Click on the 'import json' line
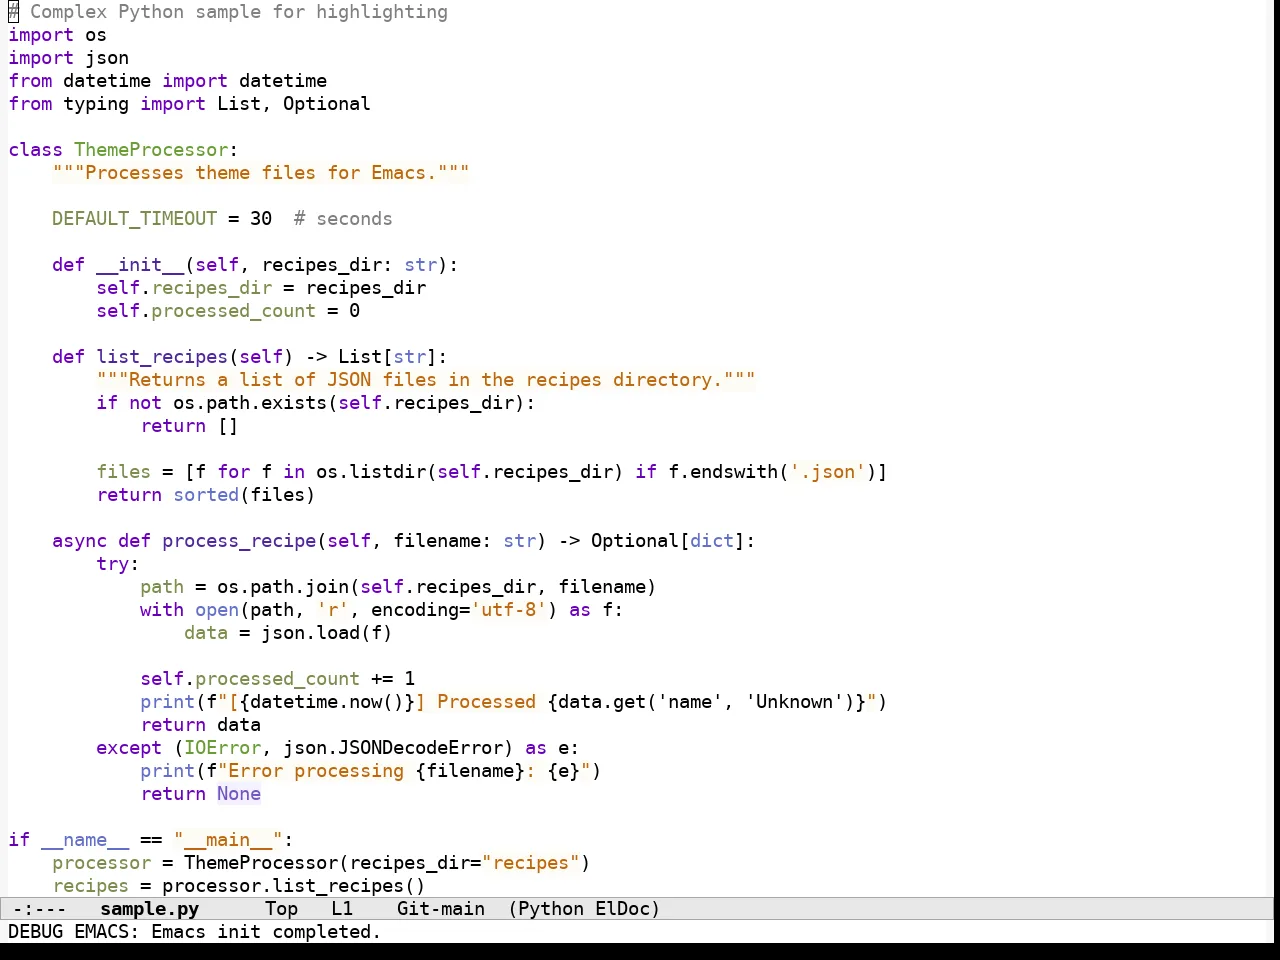The image size is (1280, 960). 68,58
